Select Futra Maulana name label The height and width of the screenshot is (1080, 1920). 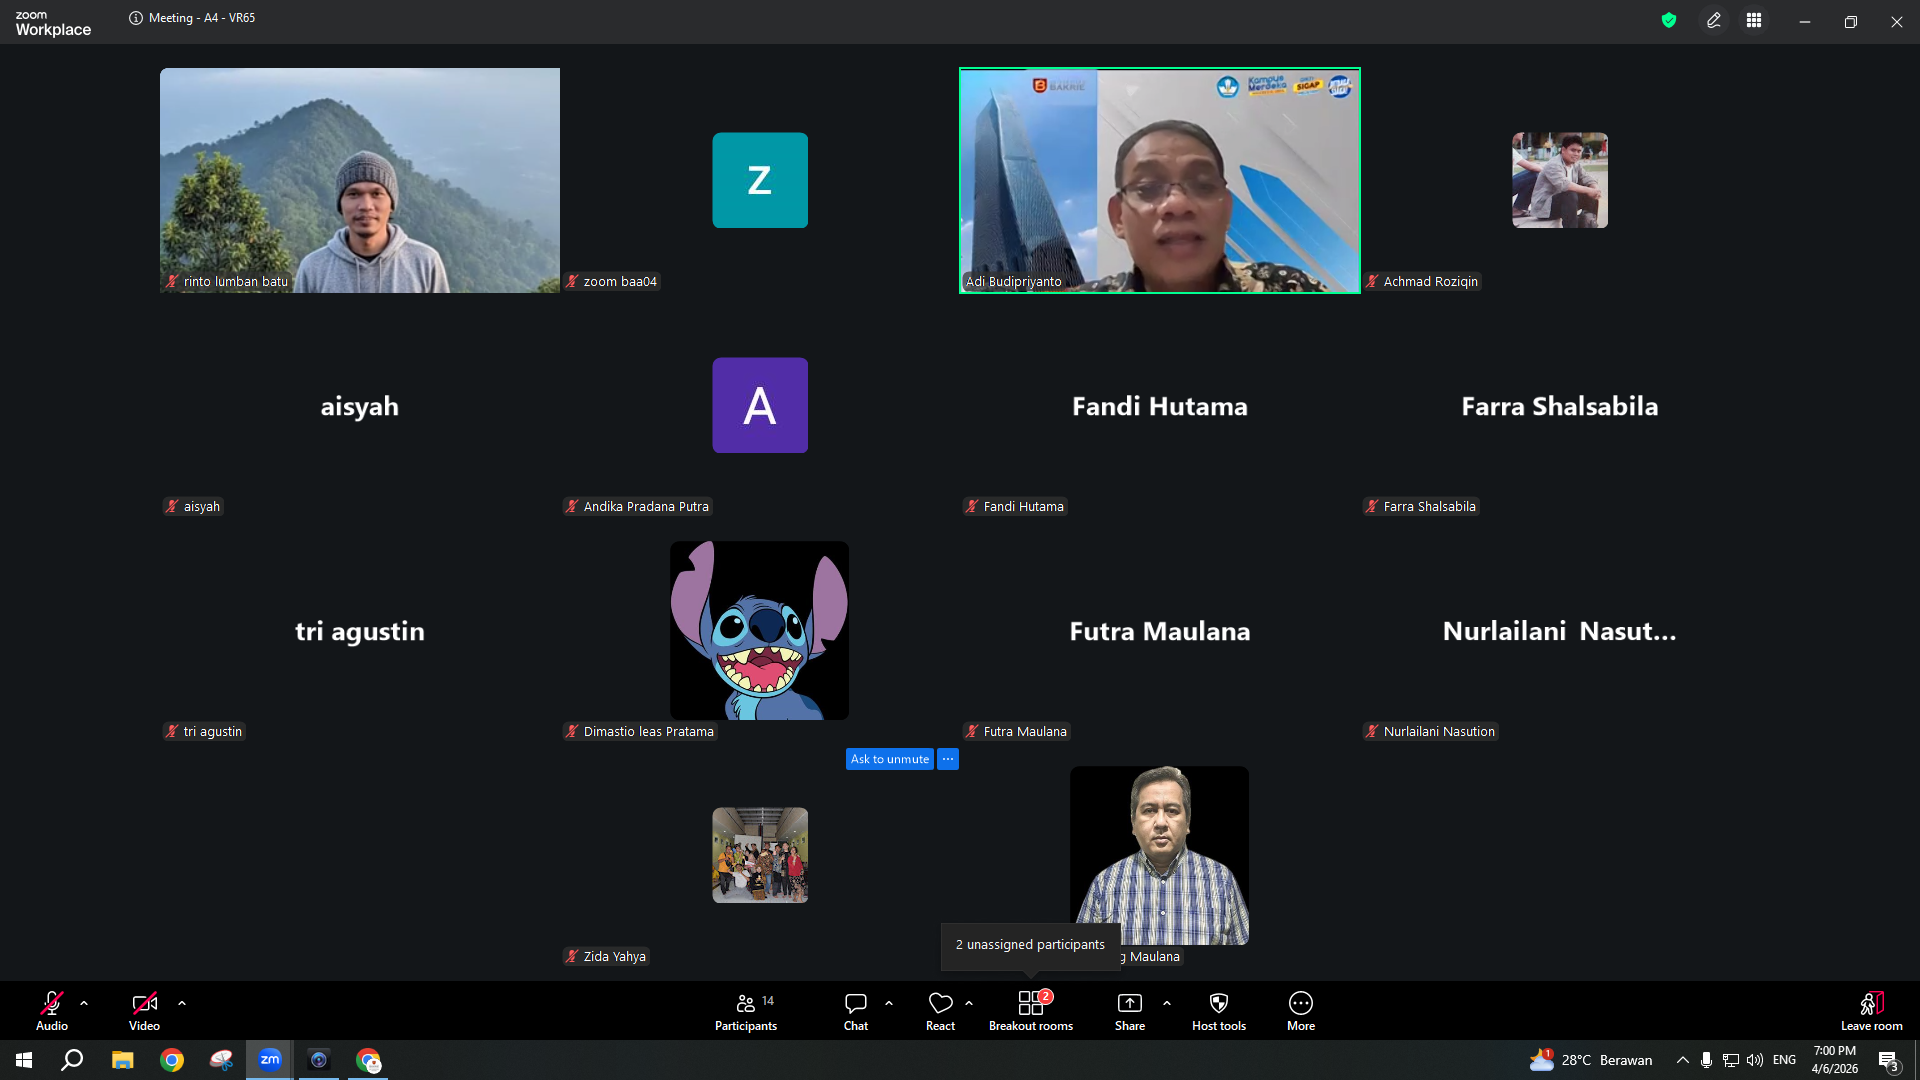(x=1017, y=732)
